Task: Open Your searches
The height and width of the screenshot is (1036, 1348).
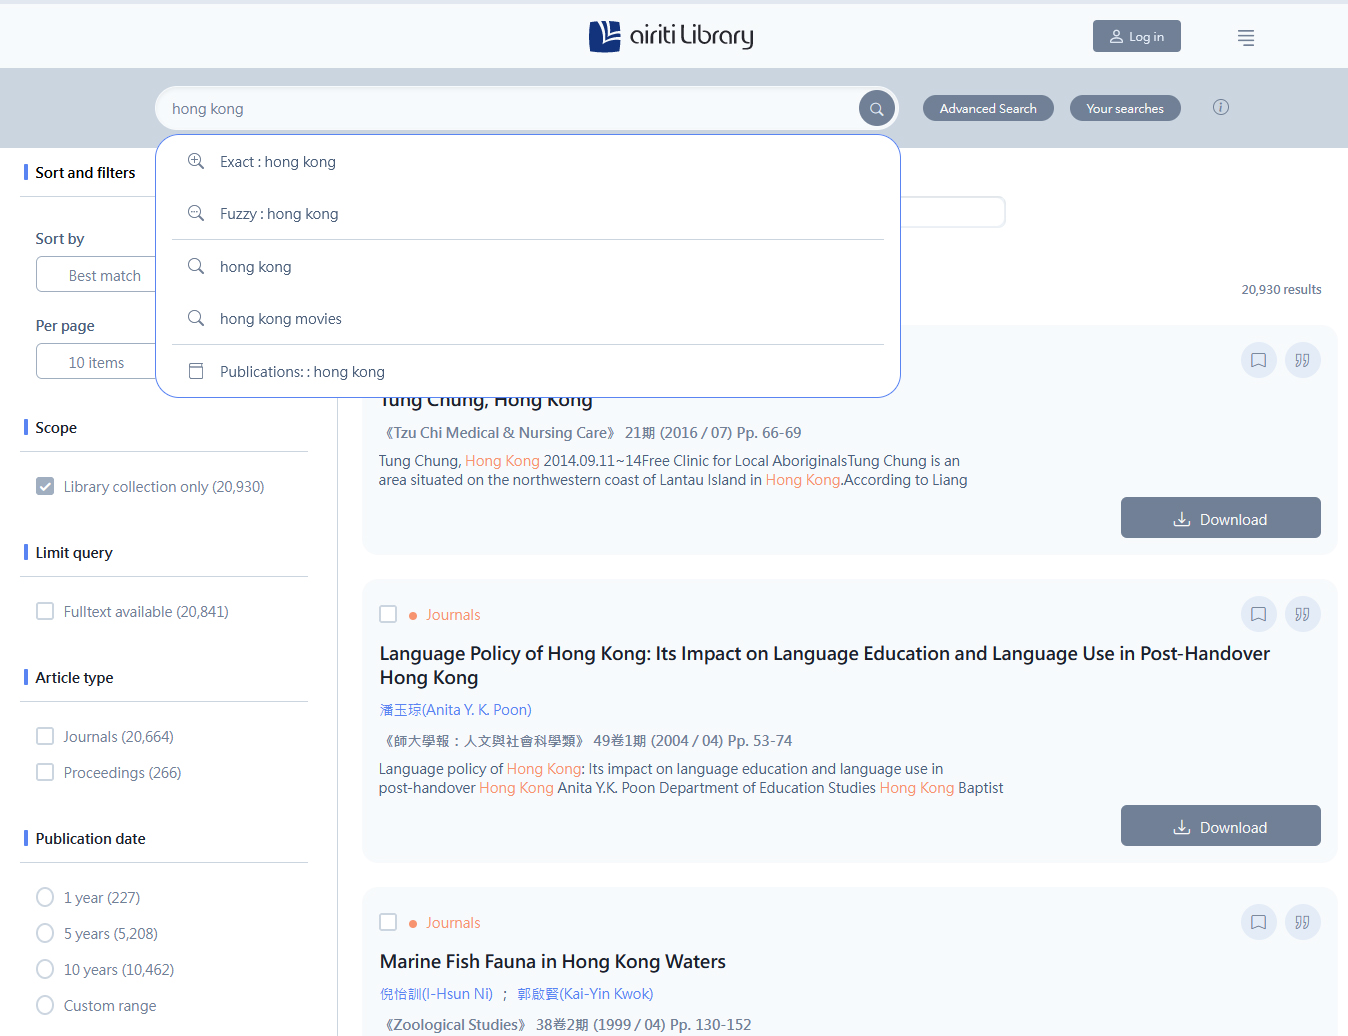Action: click(1125, 108)
